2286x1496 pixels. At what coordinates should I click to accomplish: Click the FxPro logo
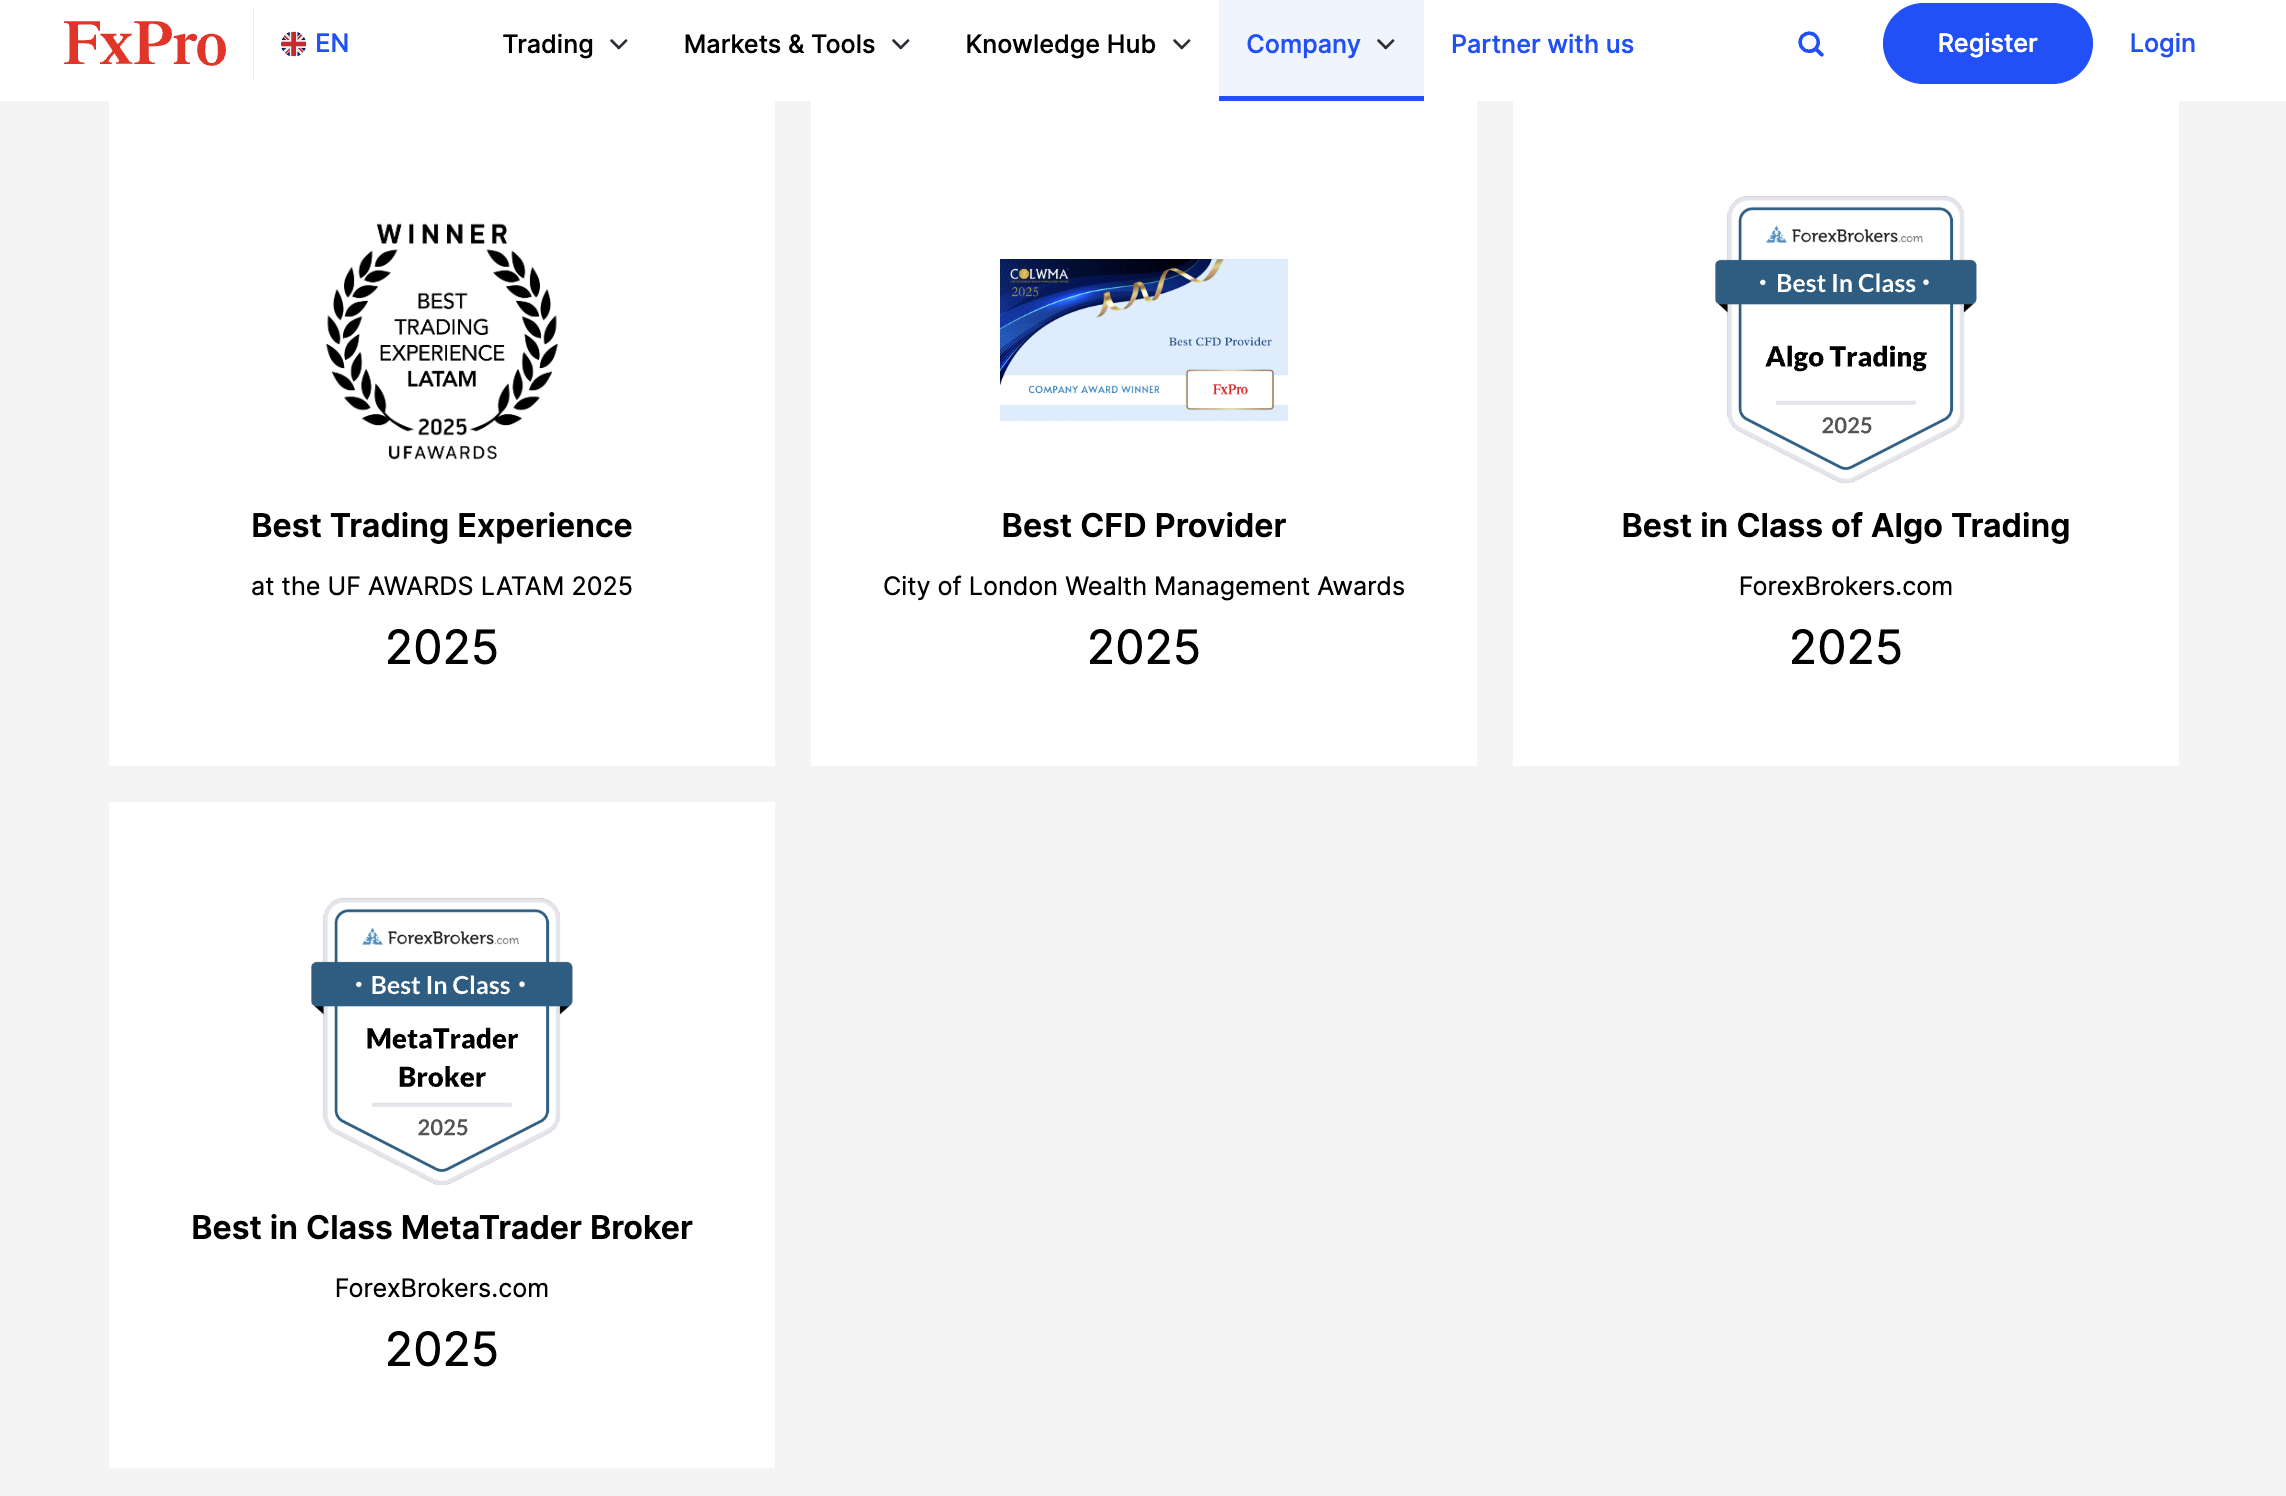(145, 44)
